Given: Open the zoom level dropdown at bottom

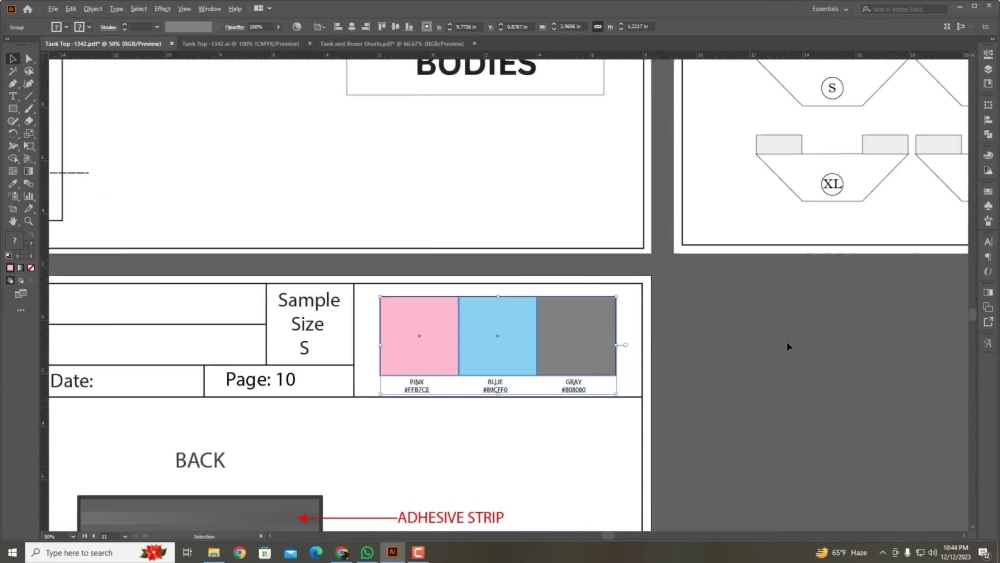Looking at the screenshot, I should pyautogui.click(x=72, y=536).
